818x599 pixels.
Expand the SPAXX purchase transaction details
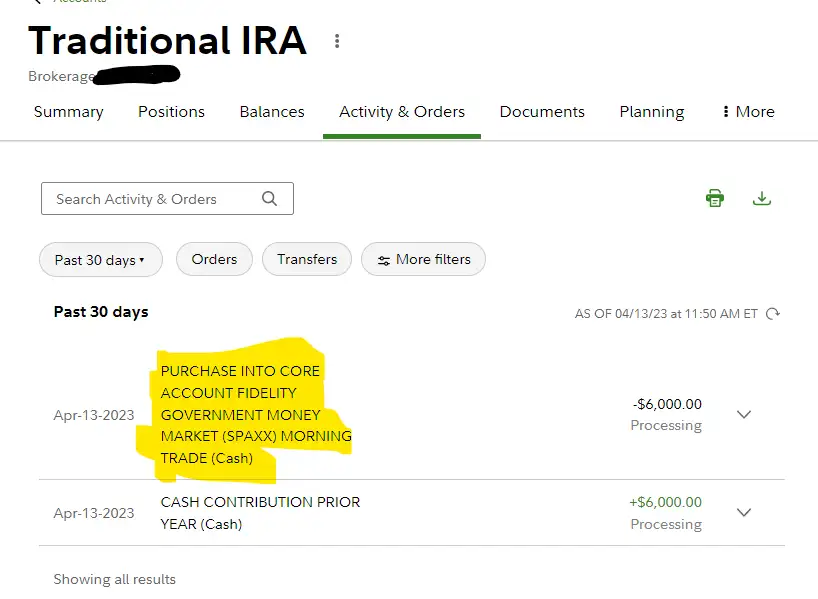pyautogui.click(x=744, y=414)
